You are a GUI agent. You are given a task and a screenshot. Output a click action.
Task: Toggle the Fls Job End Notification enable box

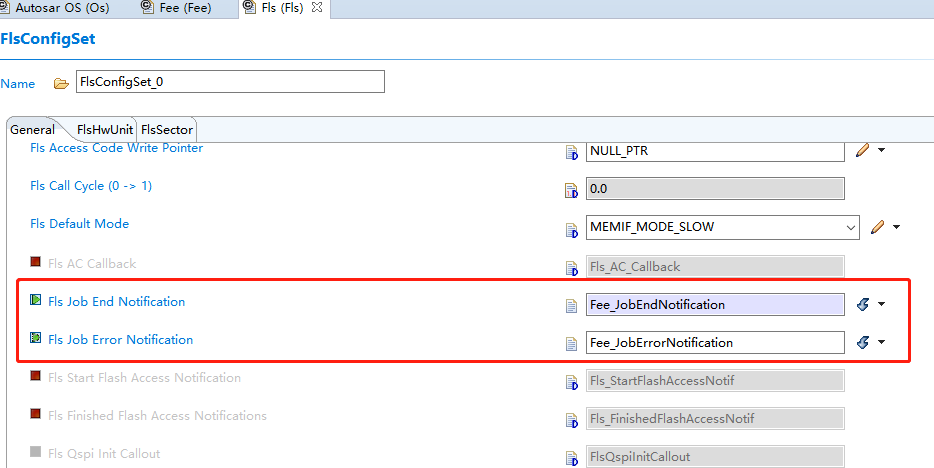click(x=36, y=299)
